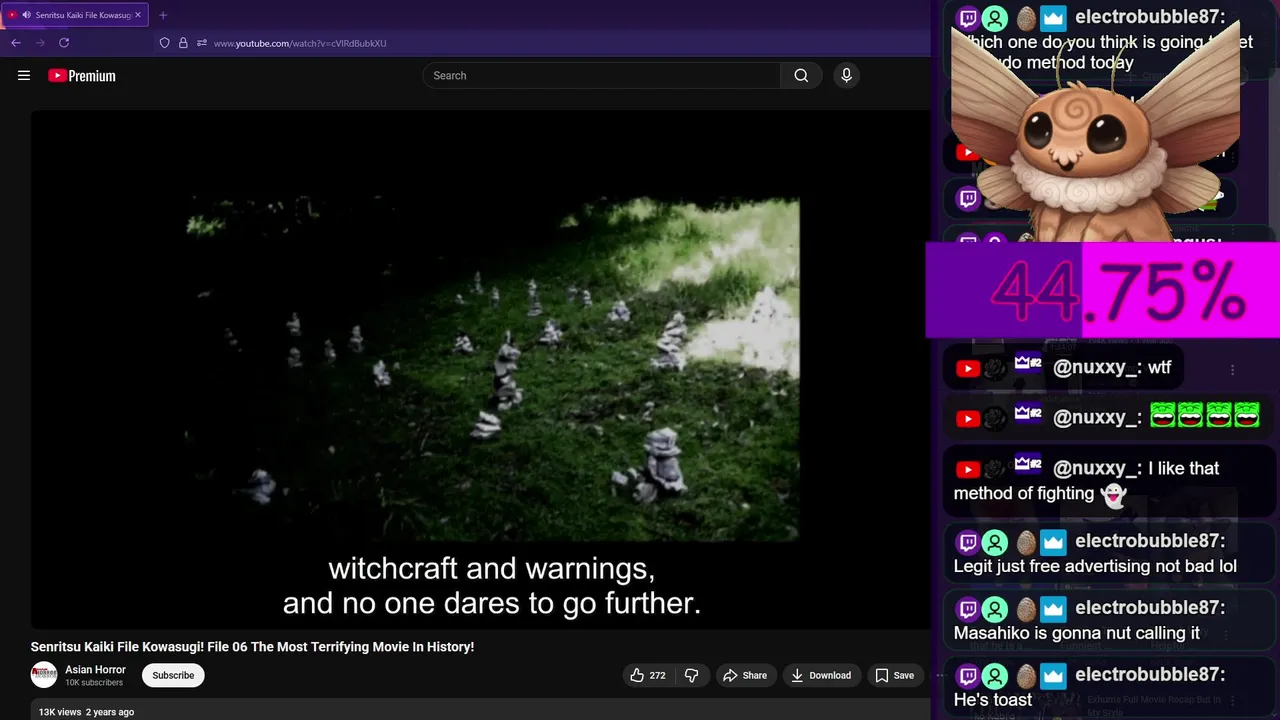Open site shield tracking protection icon
This screenshot has width=1280, height=720.
click(x=165, y=43)
